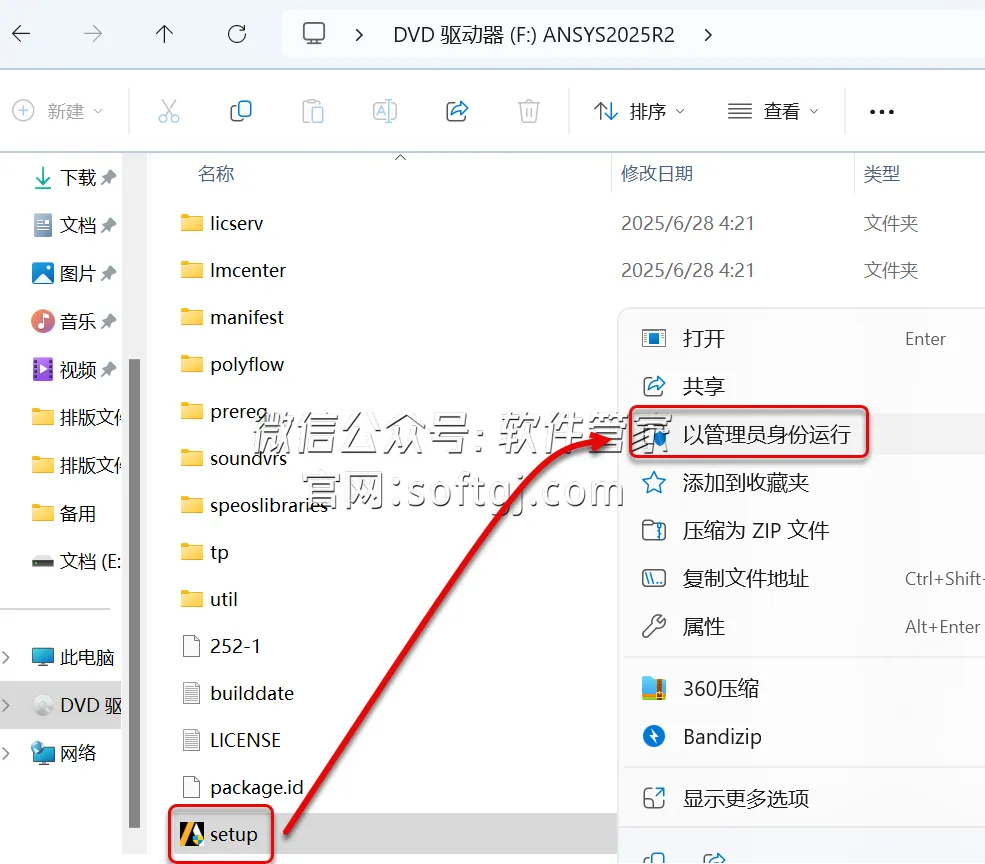The width and height of the screenshot is (985, 864).
Task: Click DVD 驱动器 (F:) ANSYS2025R2 breadcrumb
Action: coord(533,35)
